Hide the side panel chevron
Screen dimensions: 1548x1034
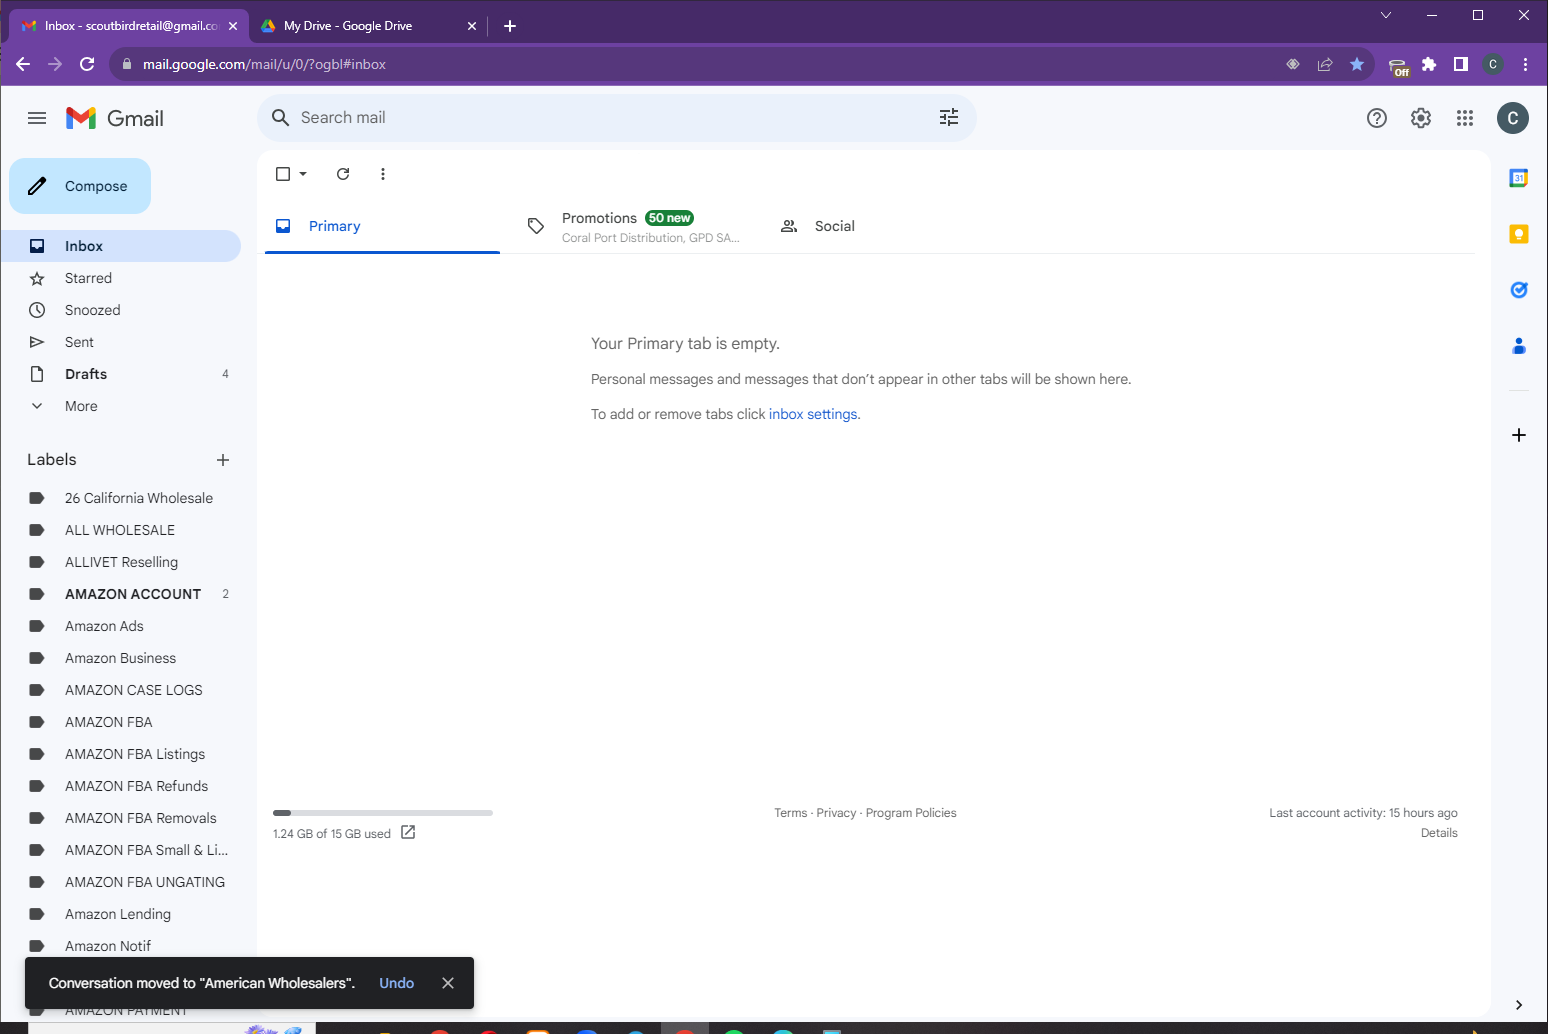pyautogui.click(x=1519, y=1005)
